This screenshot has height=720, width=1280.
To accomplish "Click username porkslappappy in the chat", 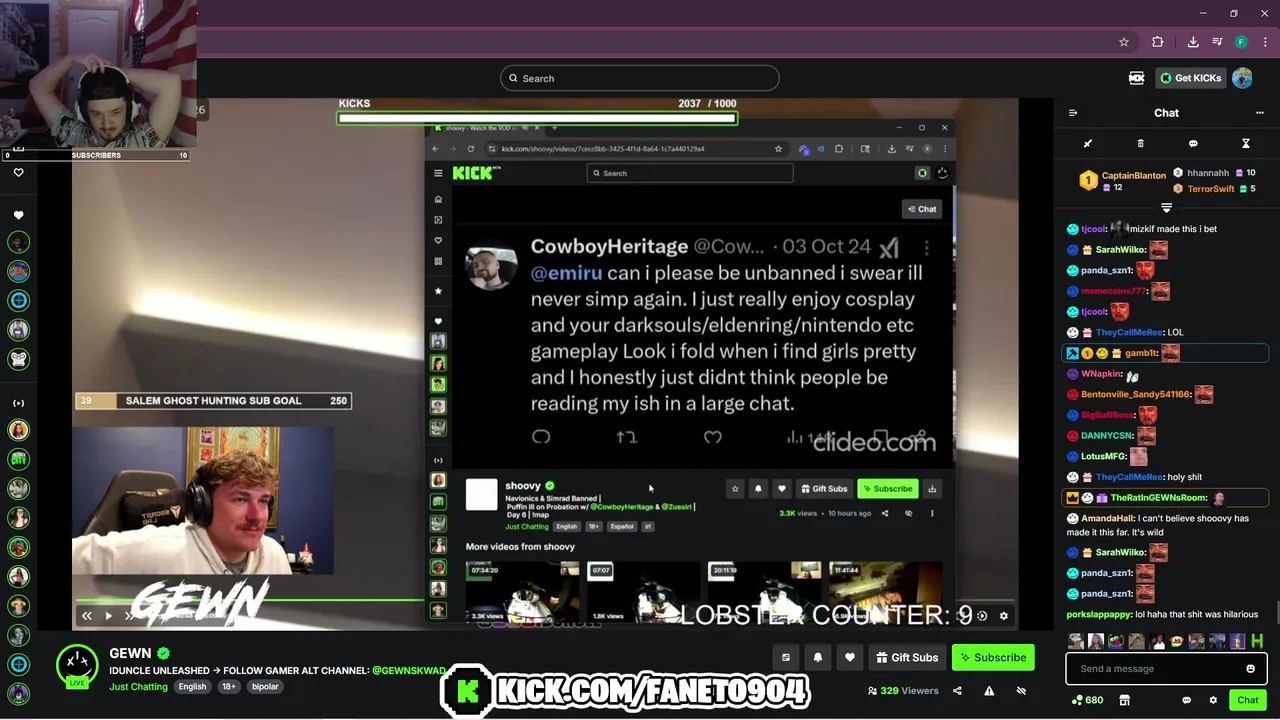I will [x=1099, y=614].
